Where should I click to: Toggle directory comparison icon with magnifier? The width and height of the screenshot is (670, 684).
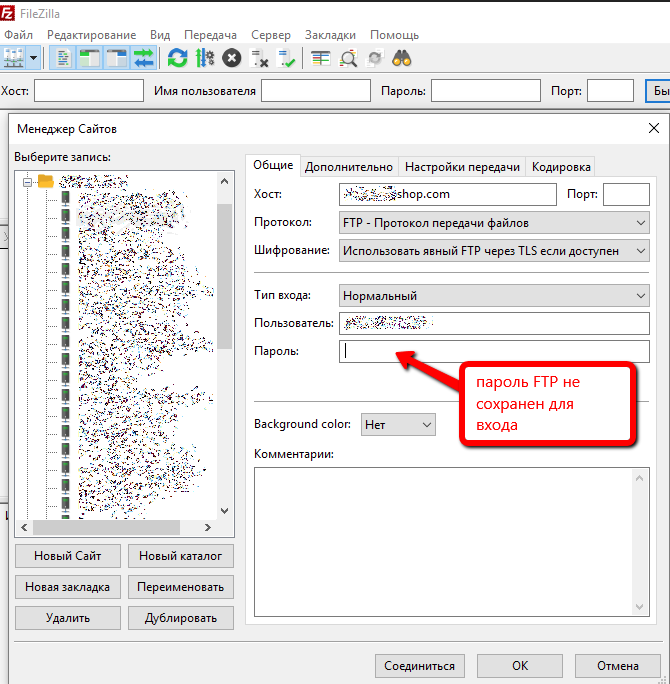(348, 58)
